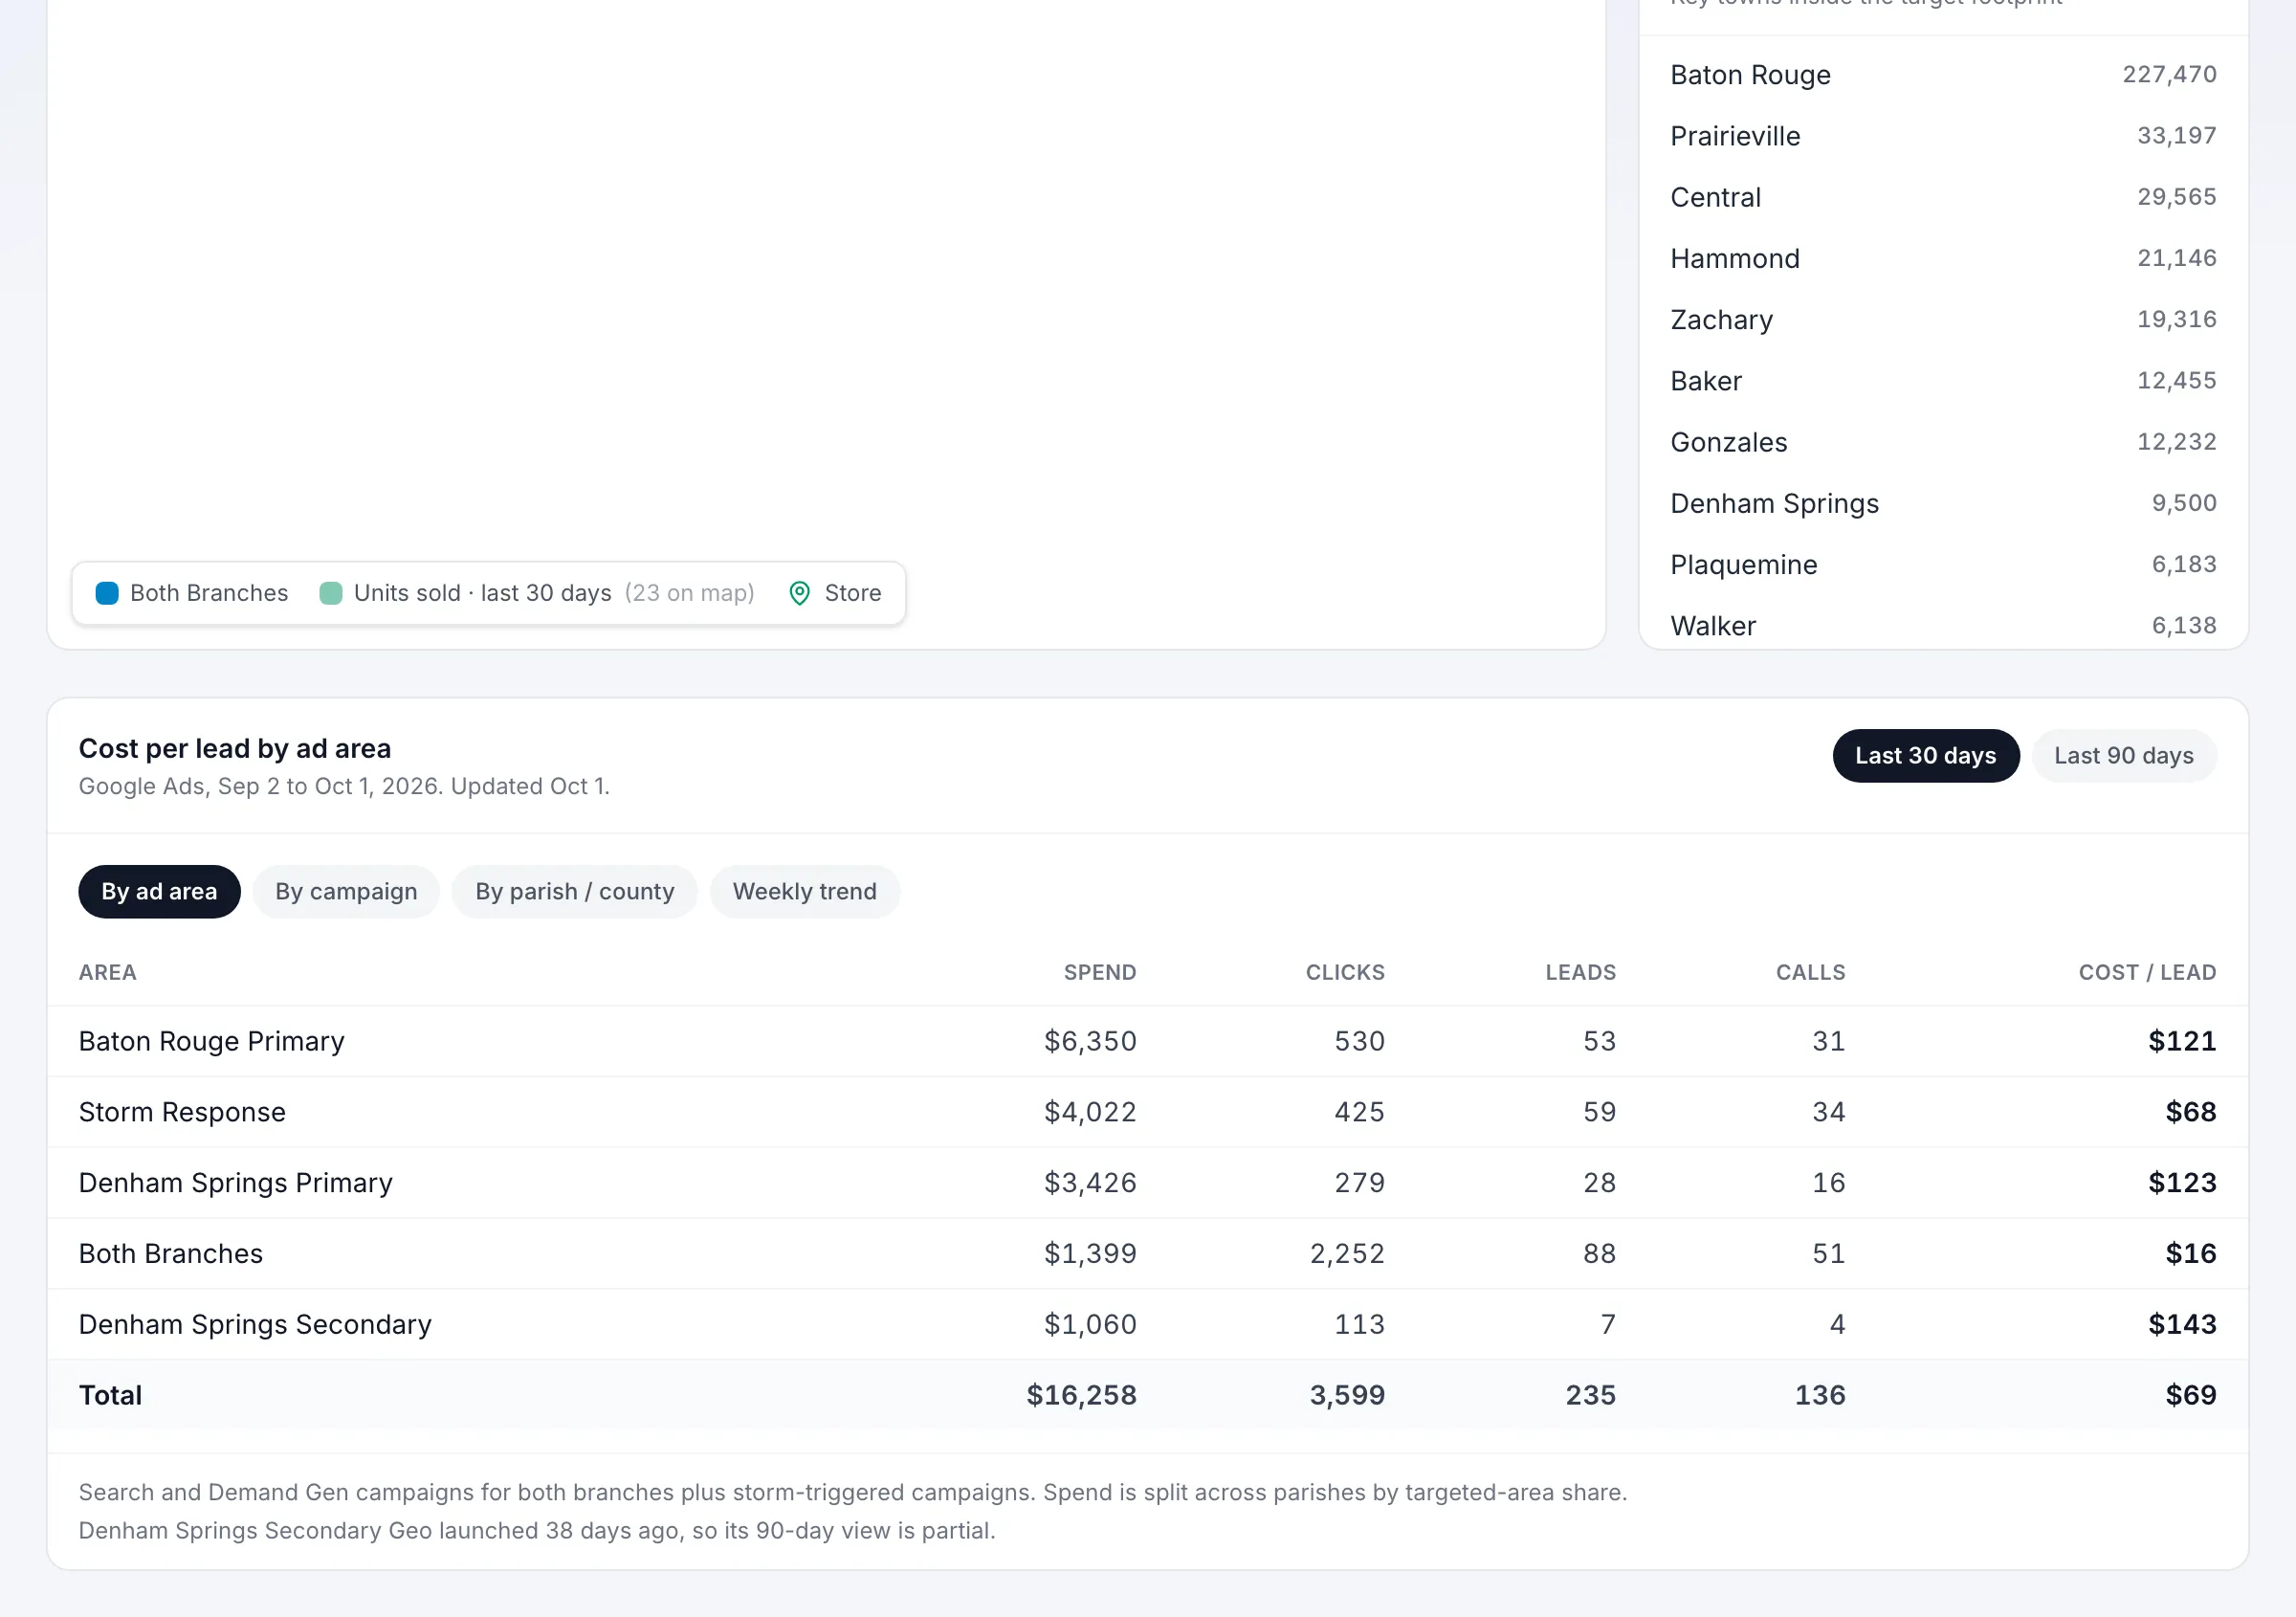The width and height of the screenshot is (2296, 1617).
Task: Switch to By campaign tab
Action: (x=346, y=891)
